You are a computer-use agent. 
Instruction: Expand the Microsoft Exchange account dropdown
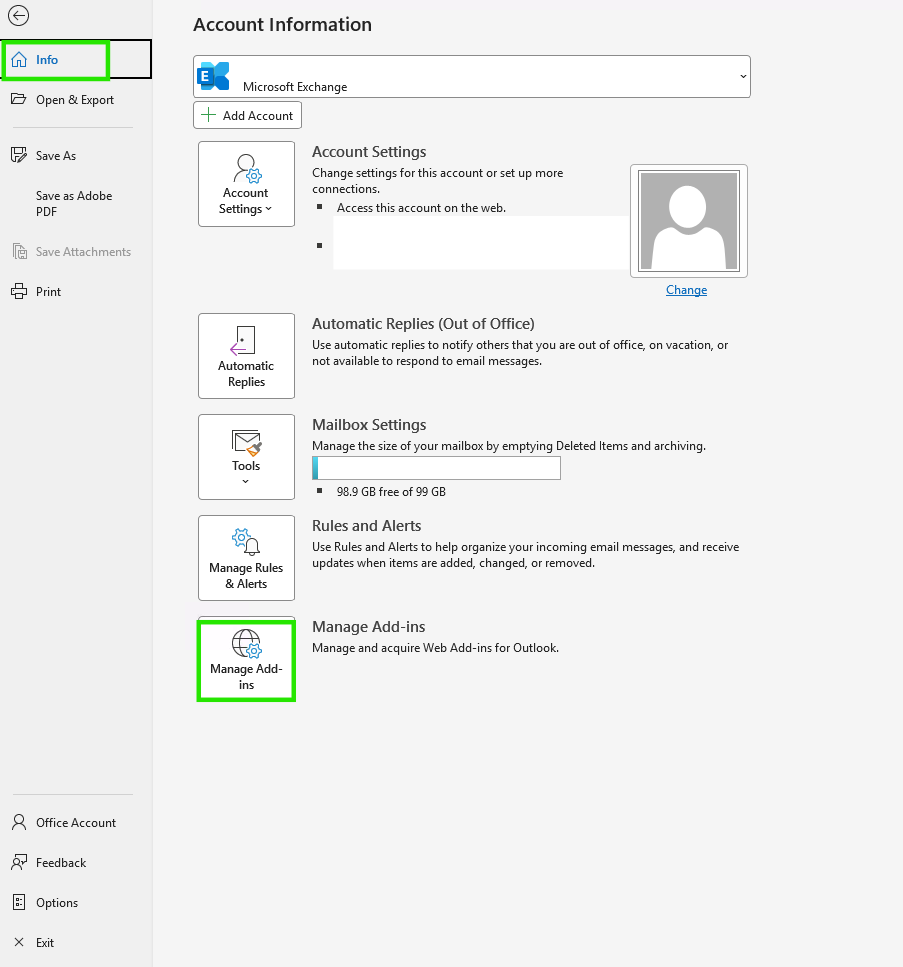pos(472,76)
